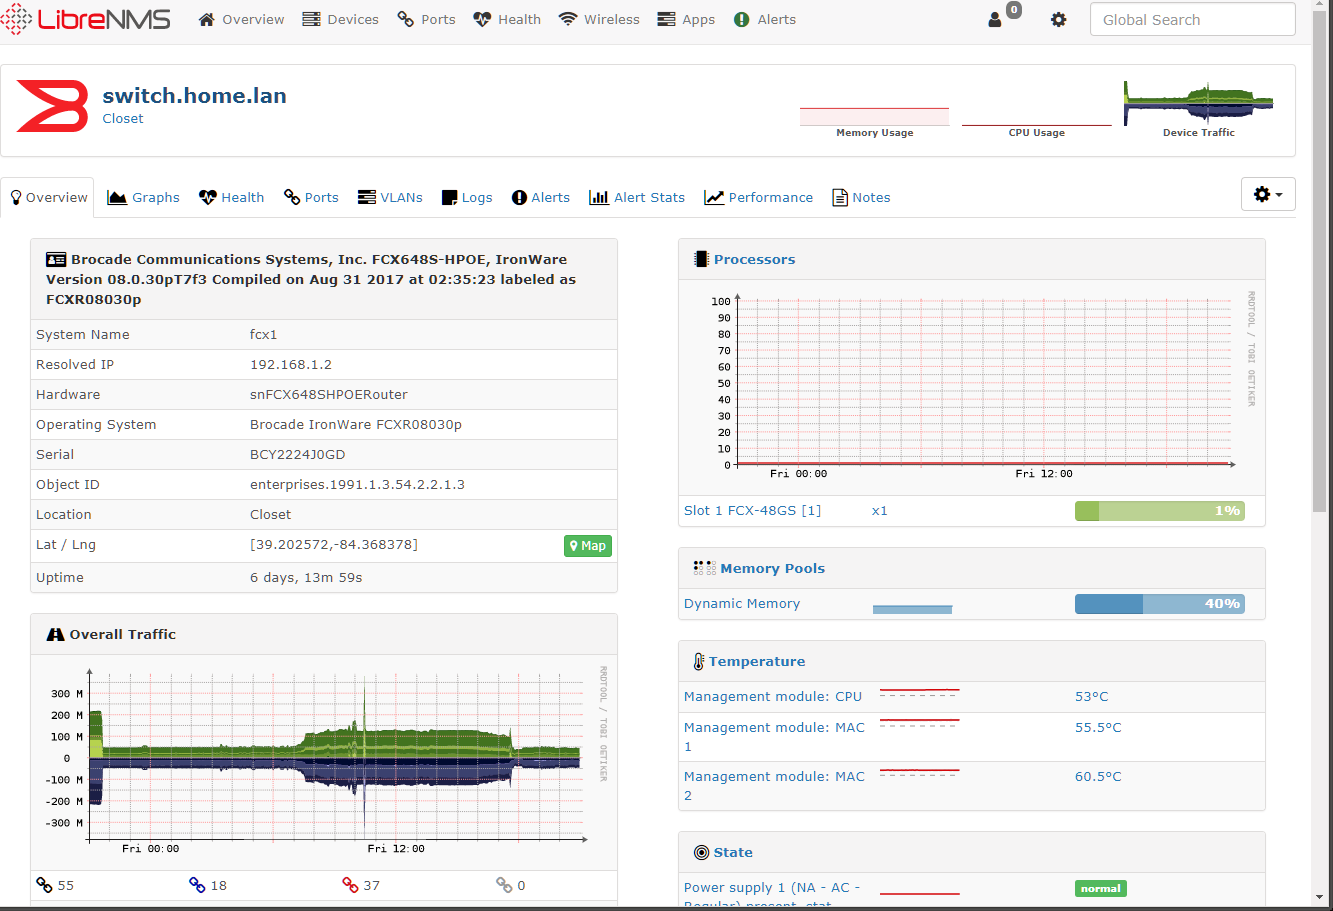This screenshot has width=1333, height=911.
Task: Switch to the device Health tab
Action: point(231,197)
